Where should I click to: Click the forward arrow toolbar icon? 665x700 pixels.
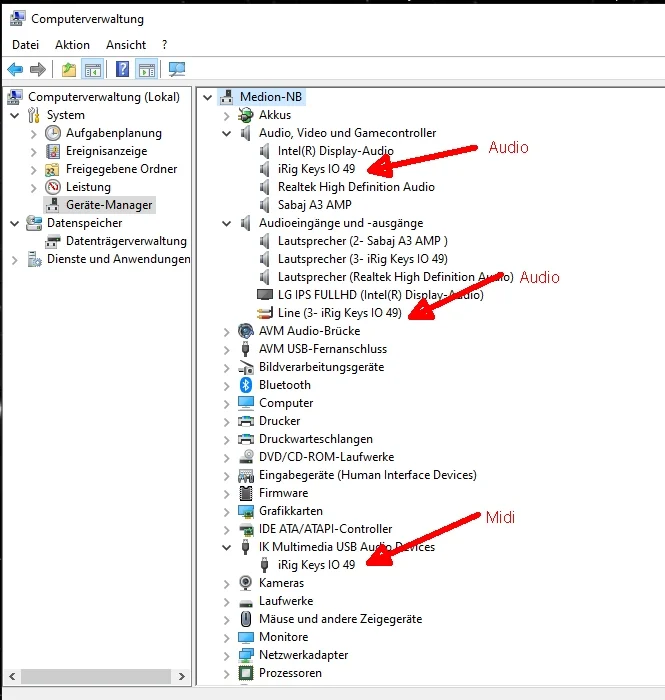pyautogui.click(x=38, y=69)
